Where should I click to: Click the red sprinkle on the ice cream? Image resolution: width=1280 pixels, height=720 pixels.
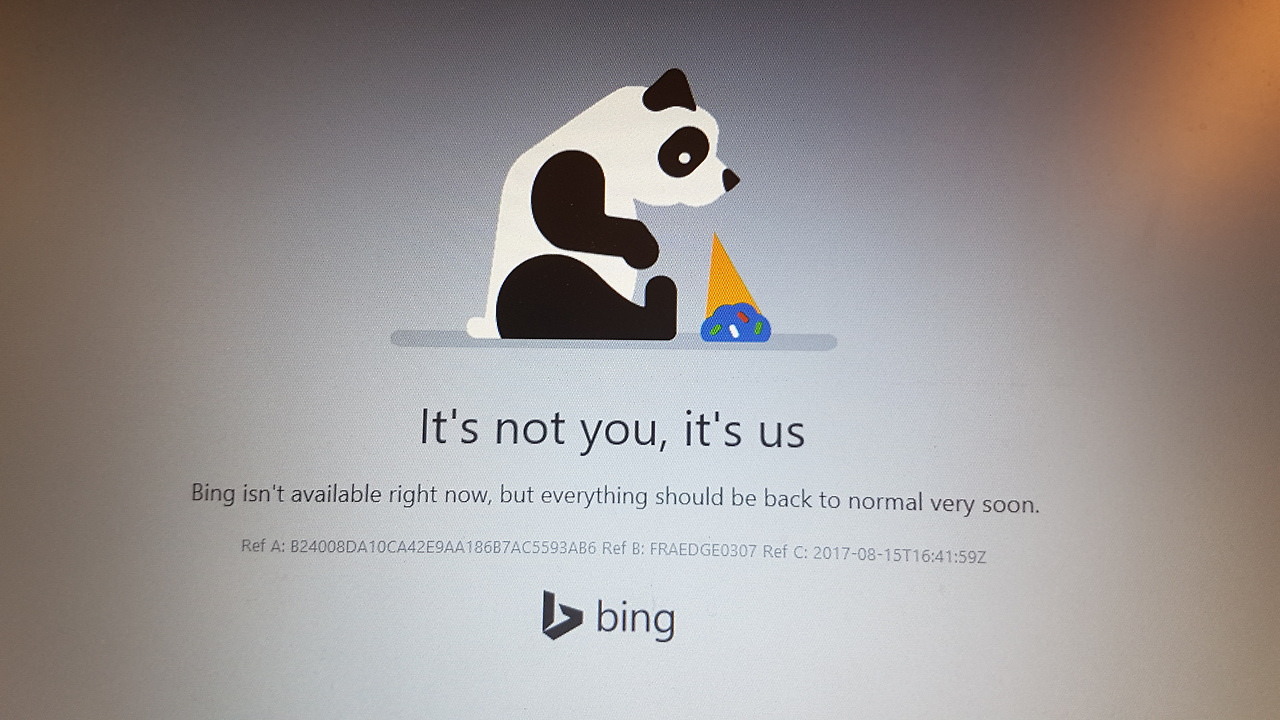tap(743, 317)
